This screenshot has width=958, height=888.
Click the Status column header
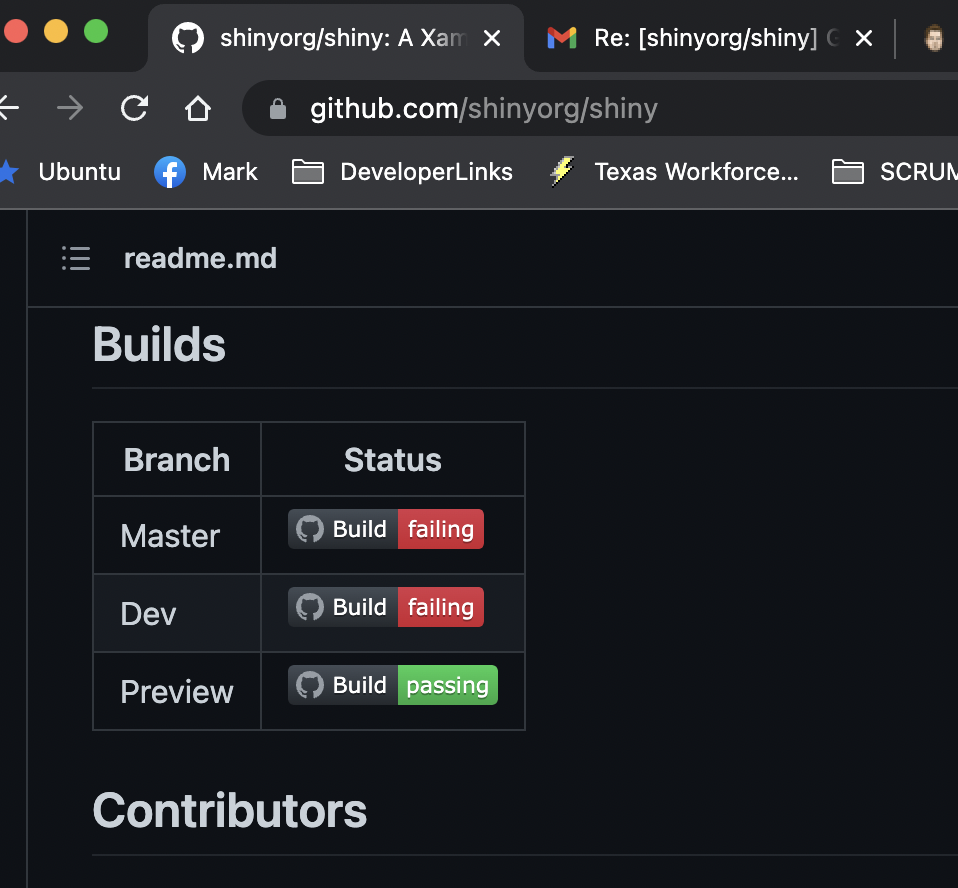392,460
